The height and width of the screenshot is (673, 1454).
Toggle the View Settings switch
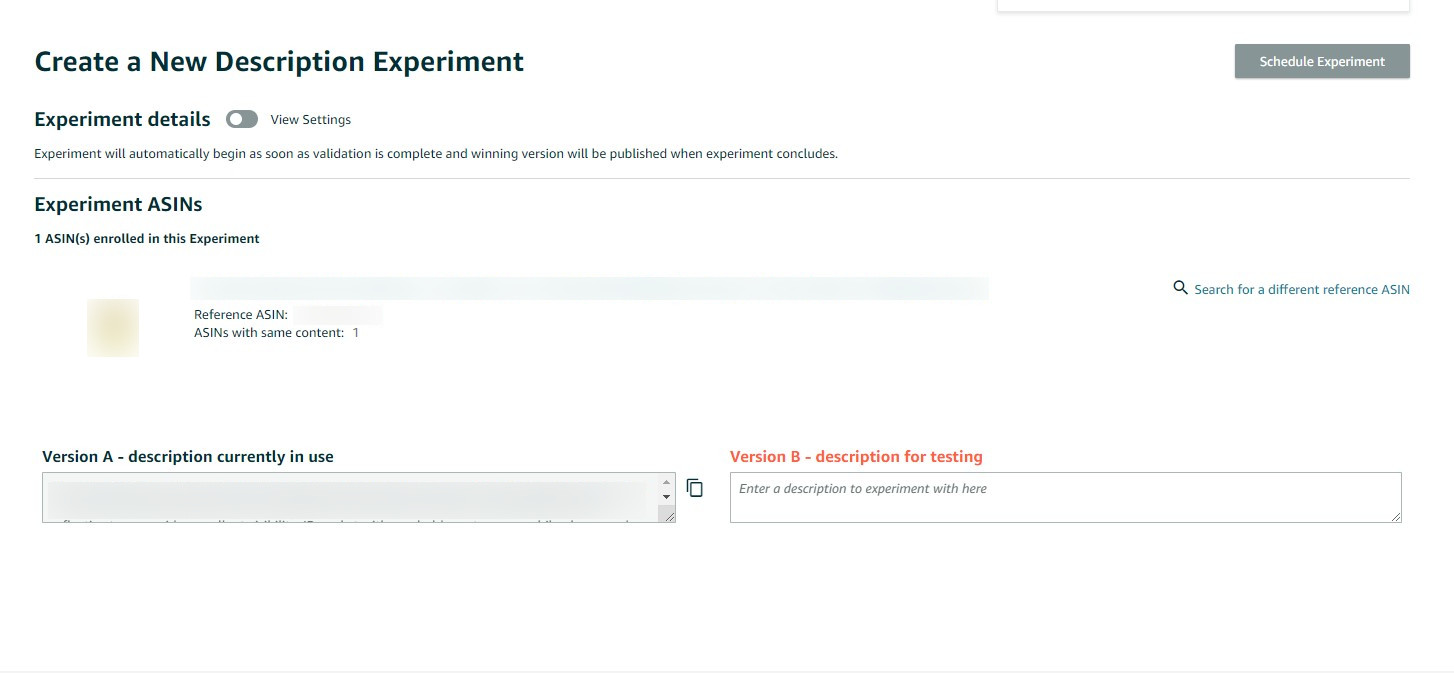242,119
